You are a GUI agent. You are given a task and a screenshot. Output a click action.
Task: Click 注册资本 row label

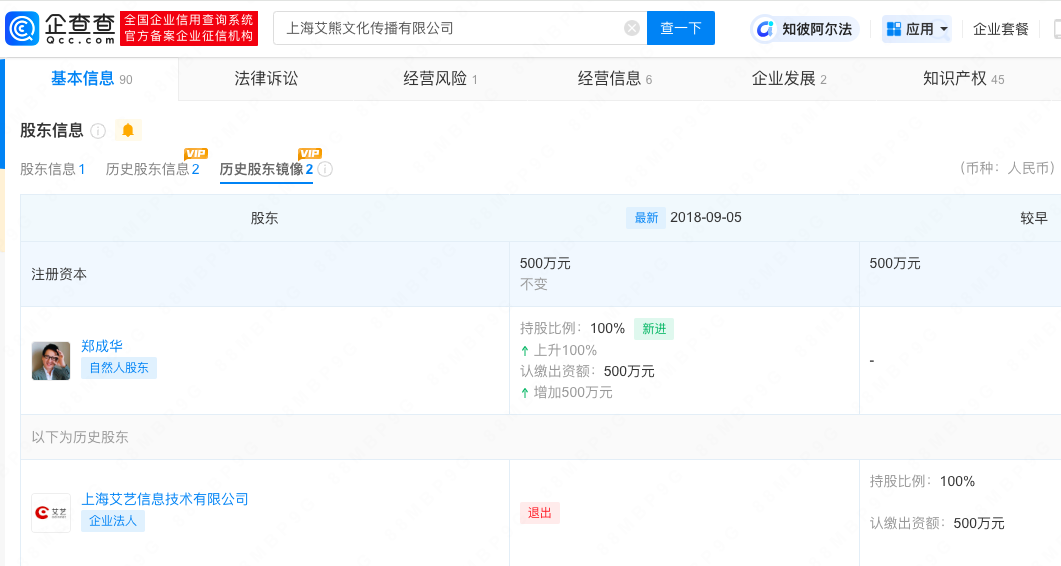click(59, 274)
